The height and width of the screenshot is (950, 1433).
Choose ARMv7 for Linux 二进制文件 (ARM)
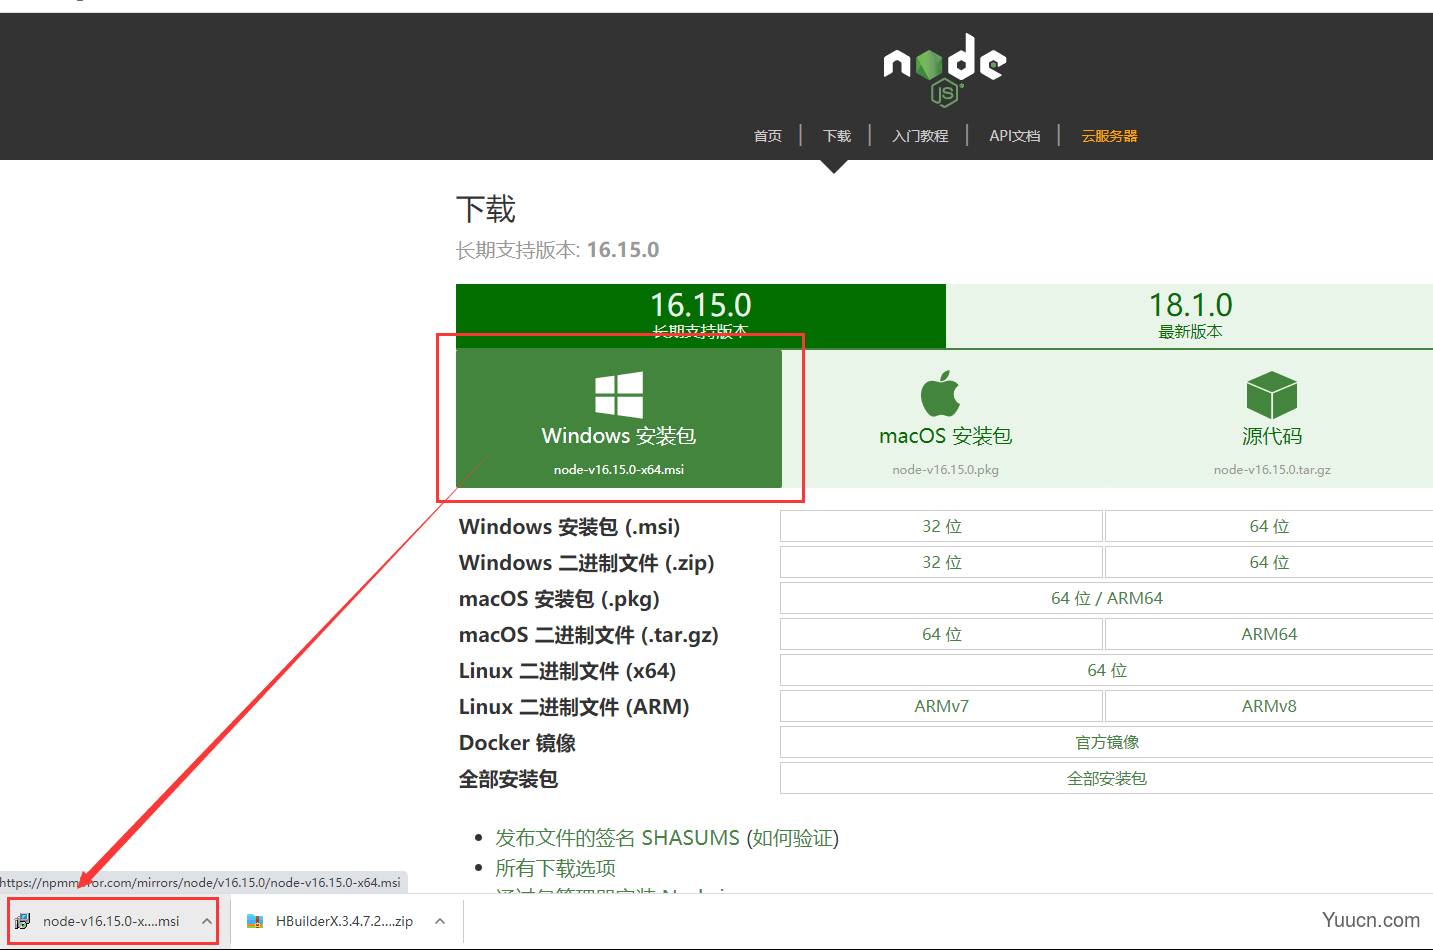click(x=941, y=706)
